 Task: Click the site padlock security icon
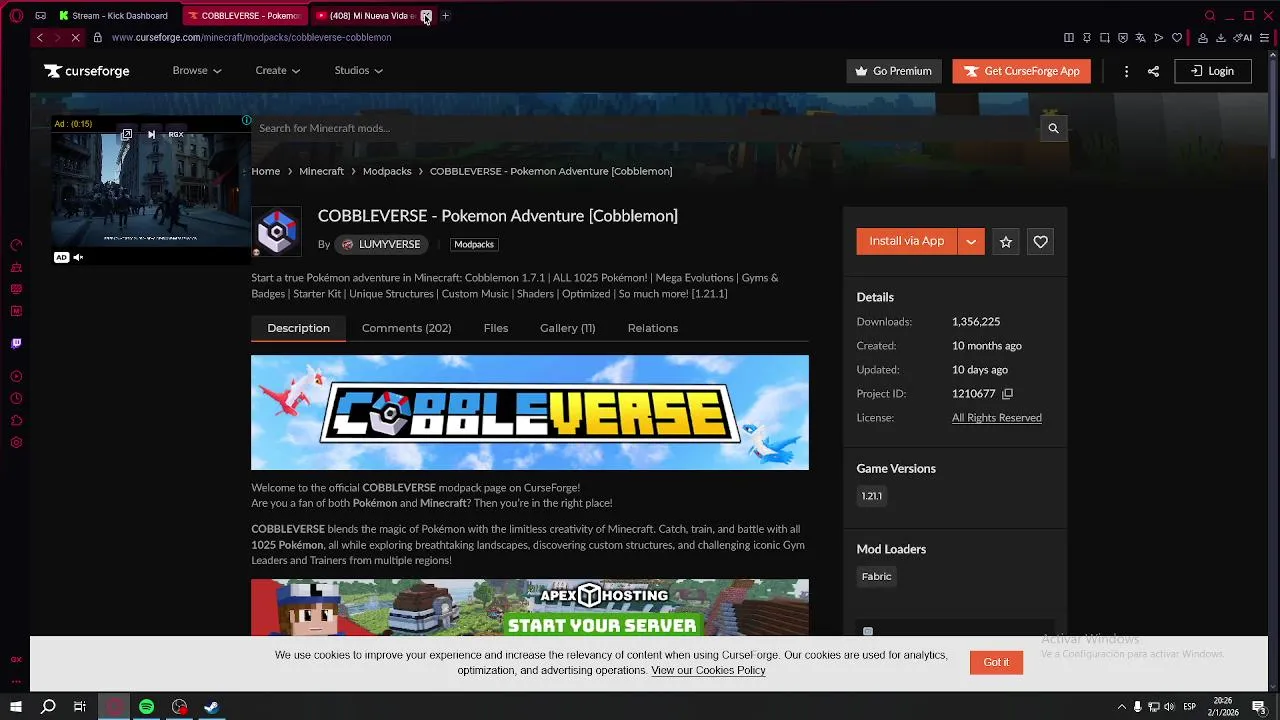97,38
